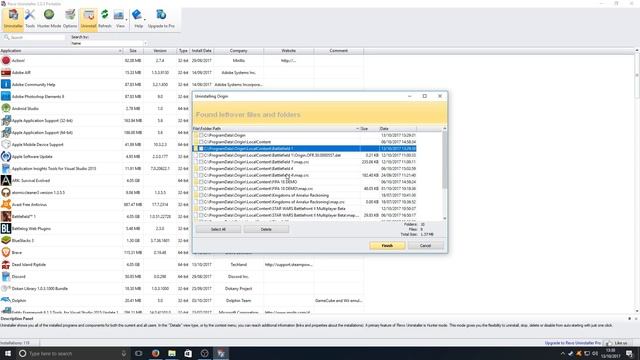Select the Adobe AIR application icon
This screenshot has width=640, height=360.
pyautogui.click(x=6, y=72)
